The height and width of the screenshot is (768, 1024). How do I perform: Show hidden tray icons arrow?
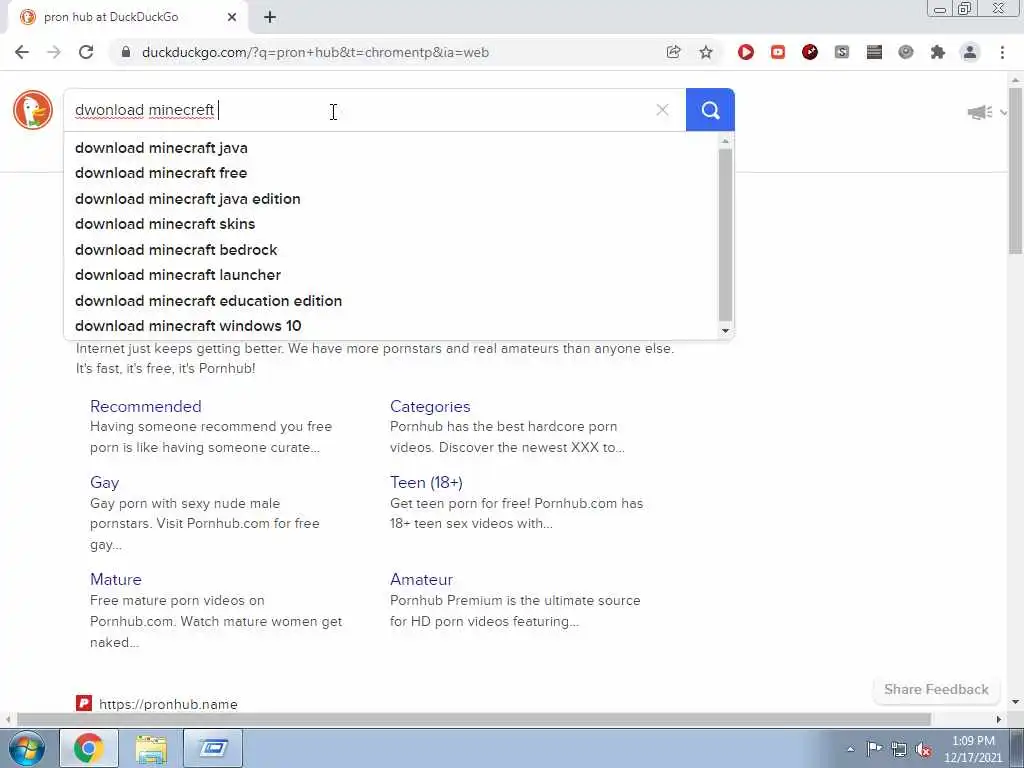pyautogui.click(x=850, y=750)
